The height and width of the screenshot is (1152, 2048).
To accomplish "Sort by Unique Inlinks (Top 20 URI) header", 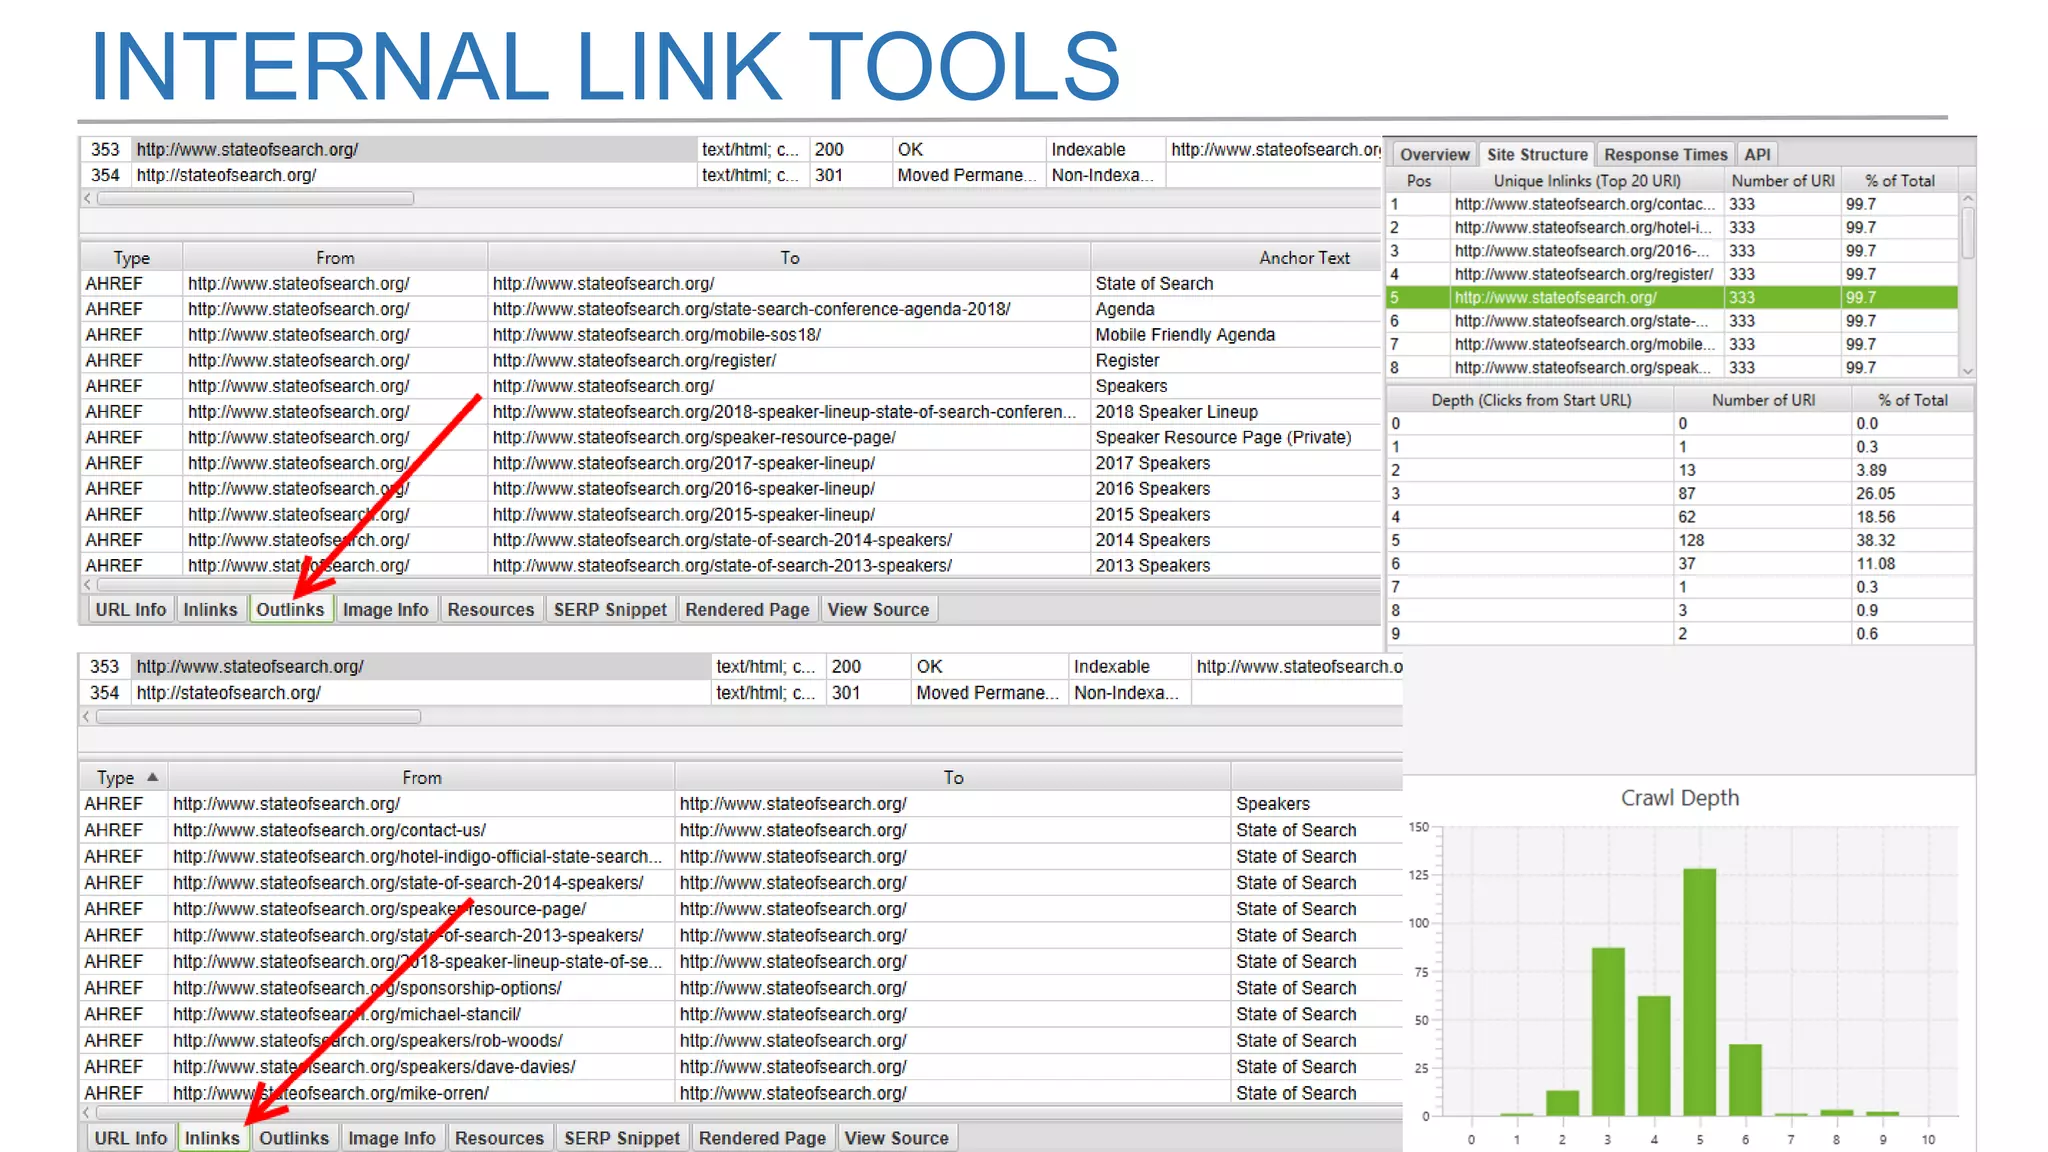I will [x=1587, y=181].
